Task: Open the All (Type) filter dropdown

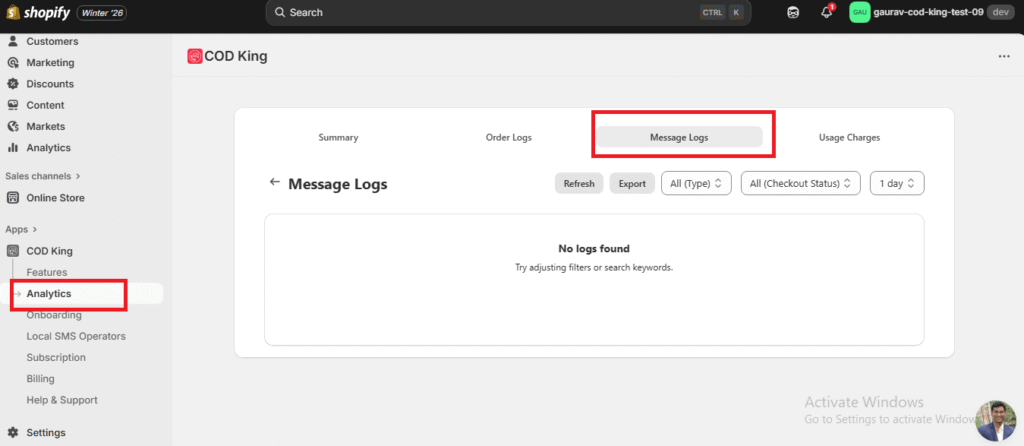Action: point(696,184)
